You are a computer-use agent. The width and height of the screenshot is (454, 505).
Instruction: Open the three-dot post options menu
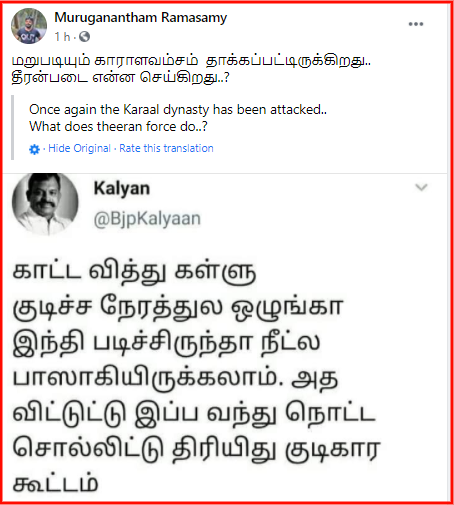pyautogui.click(x=416, y=24)
